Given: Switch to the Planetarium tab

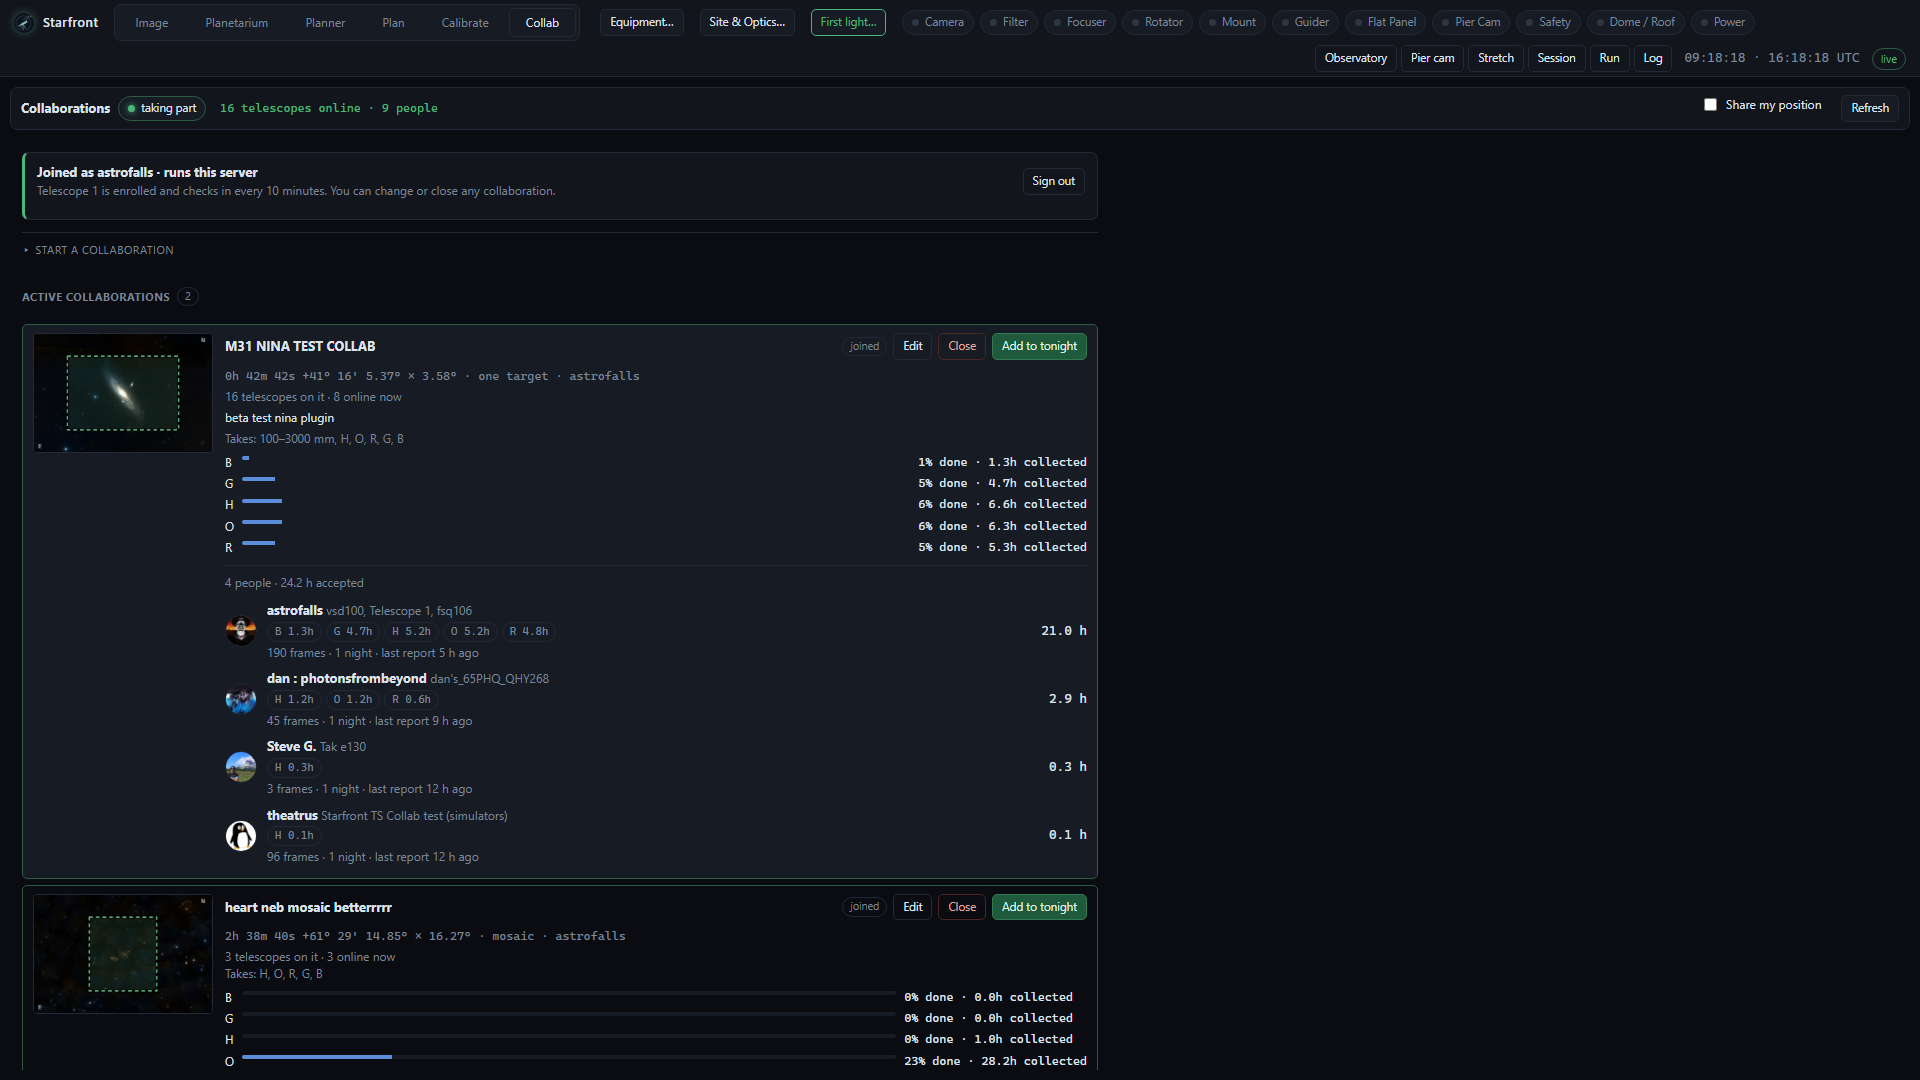Looking at the screenshot, I should [237, 23].
